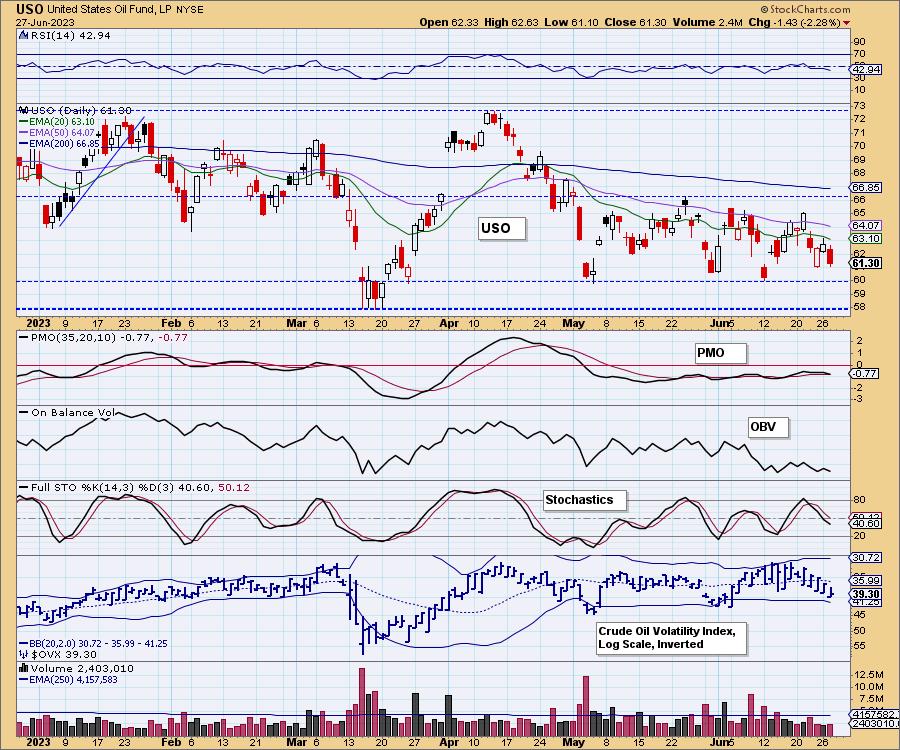Click the black line marker before the On Balance Vol legend
The height and width of the screenshot is (750, 900).
click(24, 412)
